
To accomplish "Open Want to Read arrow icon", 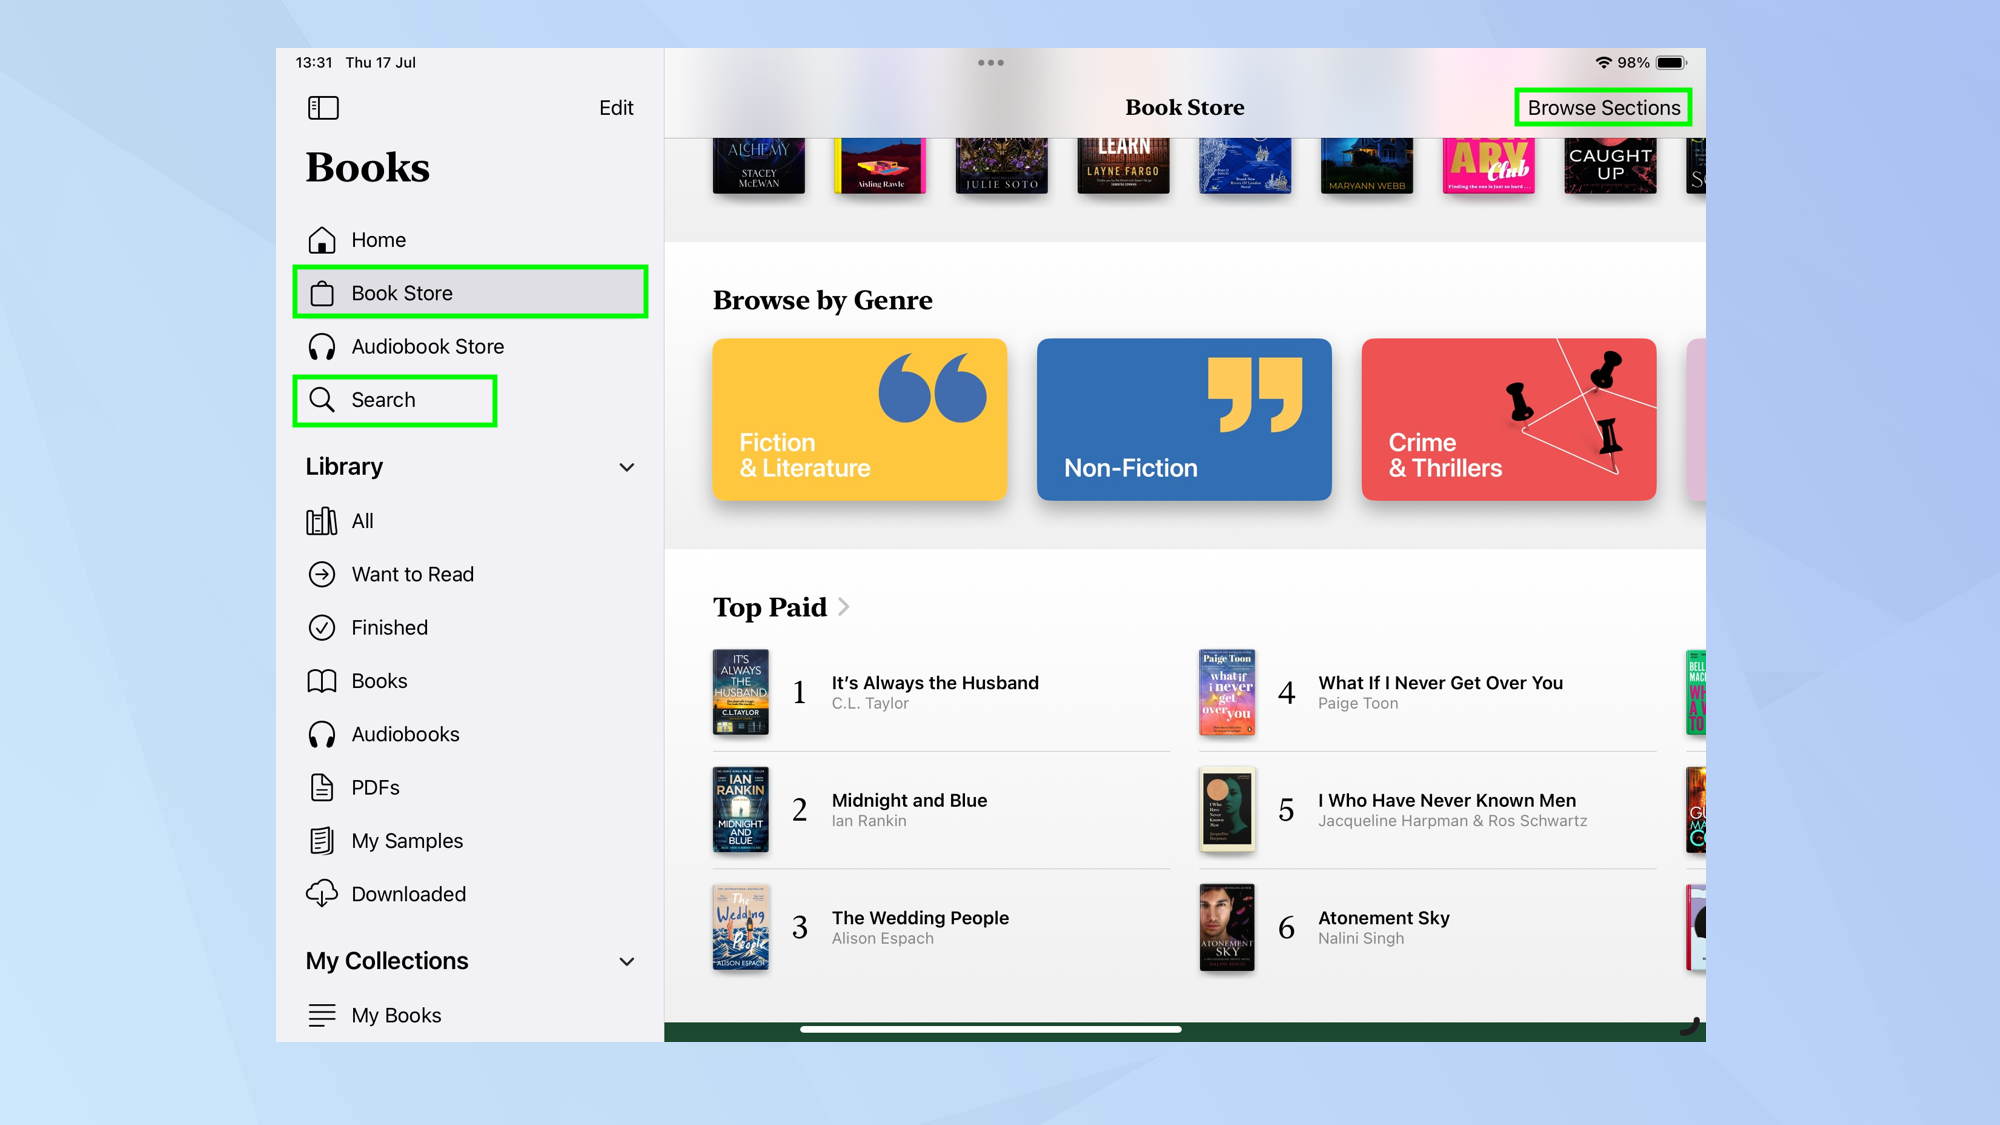I will tap(322, 575).
